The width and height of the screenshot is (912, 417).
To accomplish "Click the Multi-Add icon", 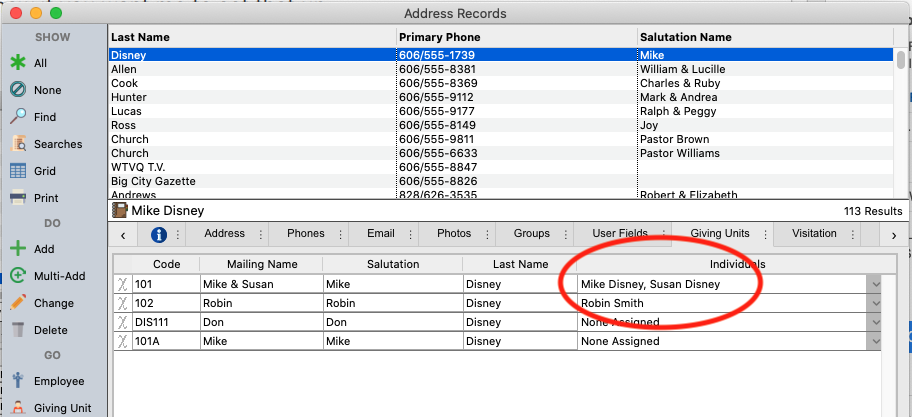I will tap(18, 276).
